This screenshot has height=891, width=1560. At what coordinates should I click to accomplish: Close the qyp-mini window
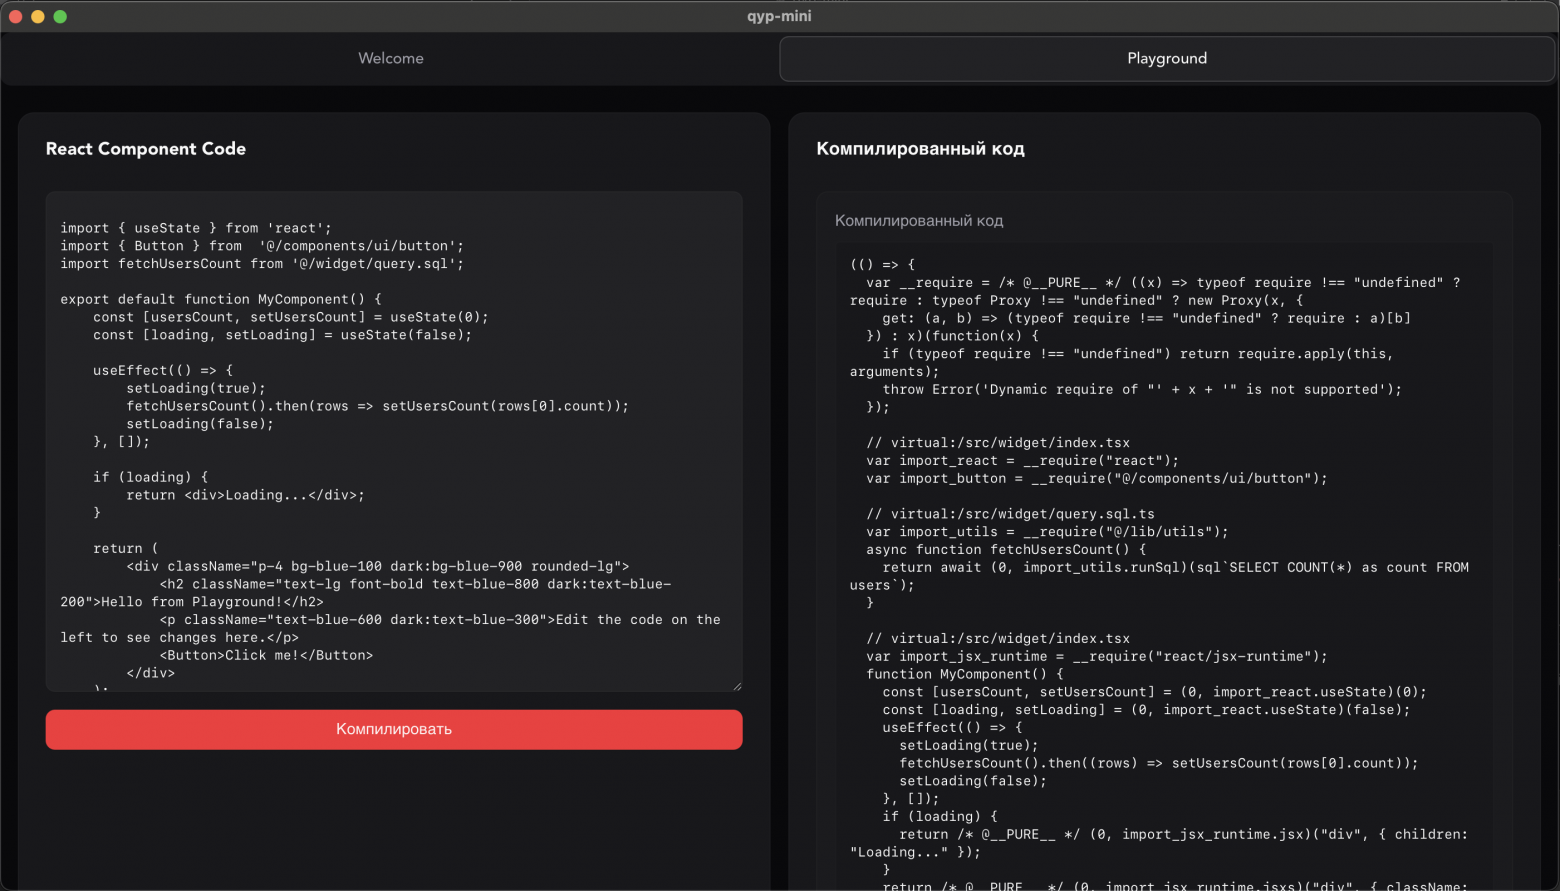point(15,16)
